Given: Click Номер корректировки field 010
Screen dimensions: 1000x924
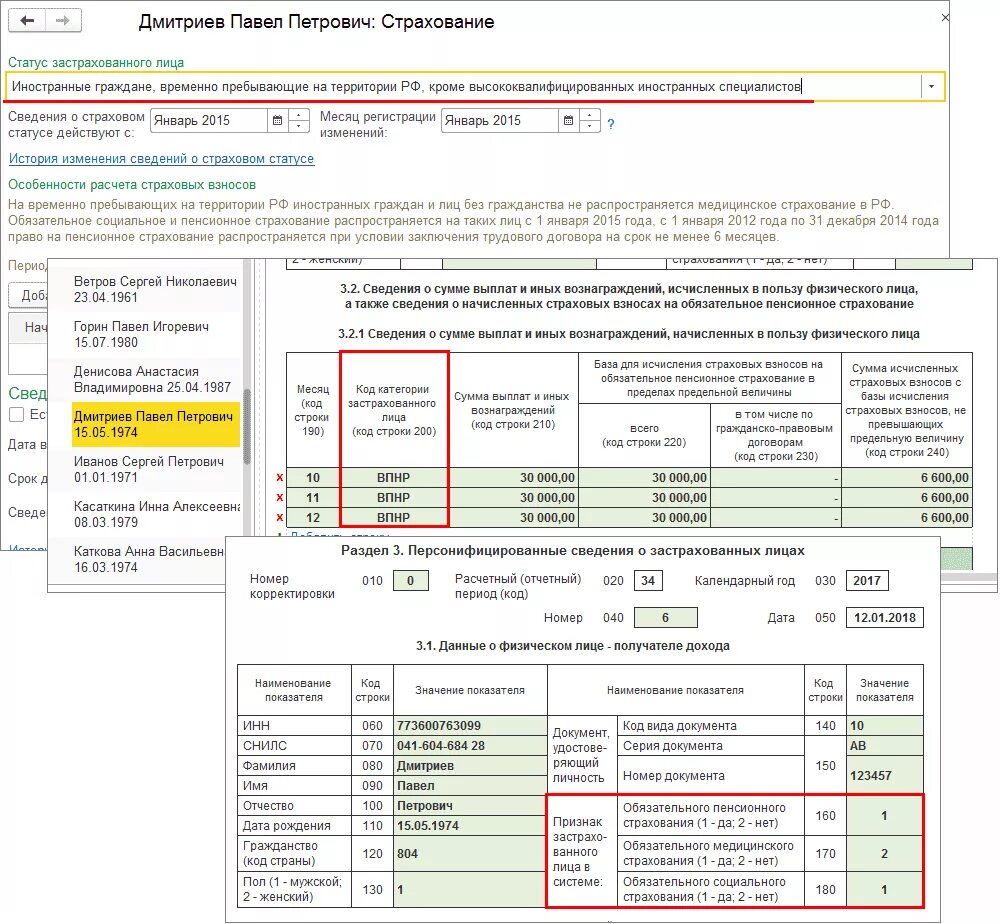Looking at the screenshot, I should tap(411, 581).
